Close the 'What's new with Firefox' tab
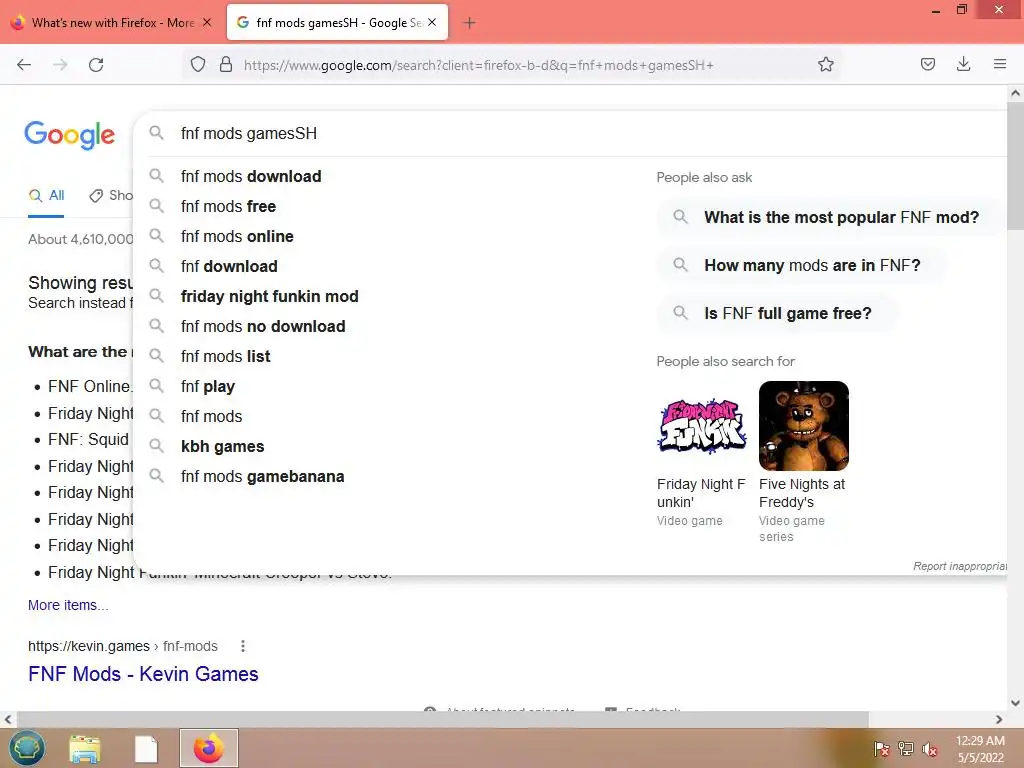Viewport: 1024px width, 768px height. [x=207, y=22]
